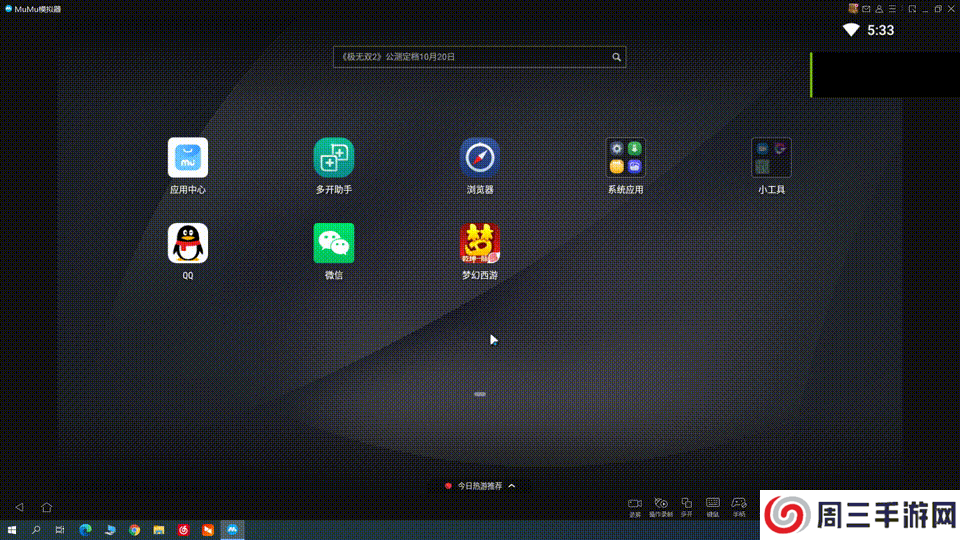Click the Android back triangle button
The width and height of the screenshot is (960, 540).
(19, 507)
